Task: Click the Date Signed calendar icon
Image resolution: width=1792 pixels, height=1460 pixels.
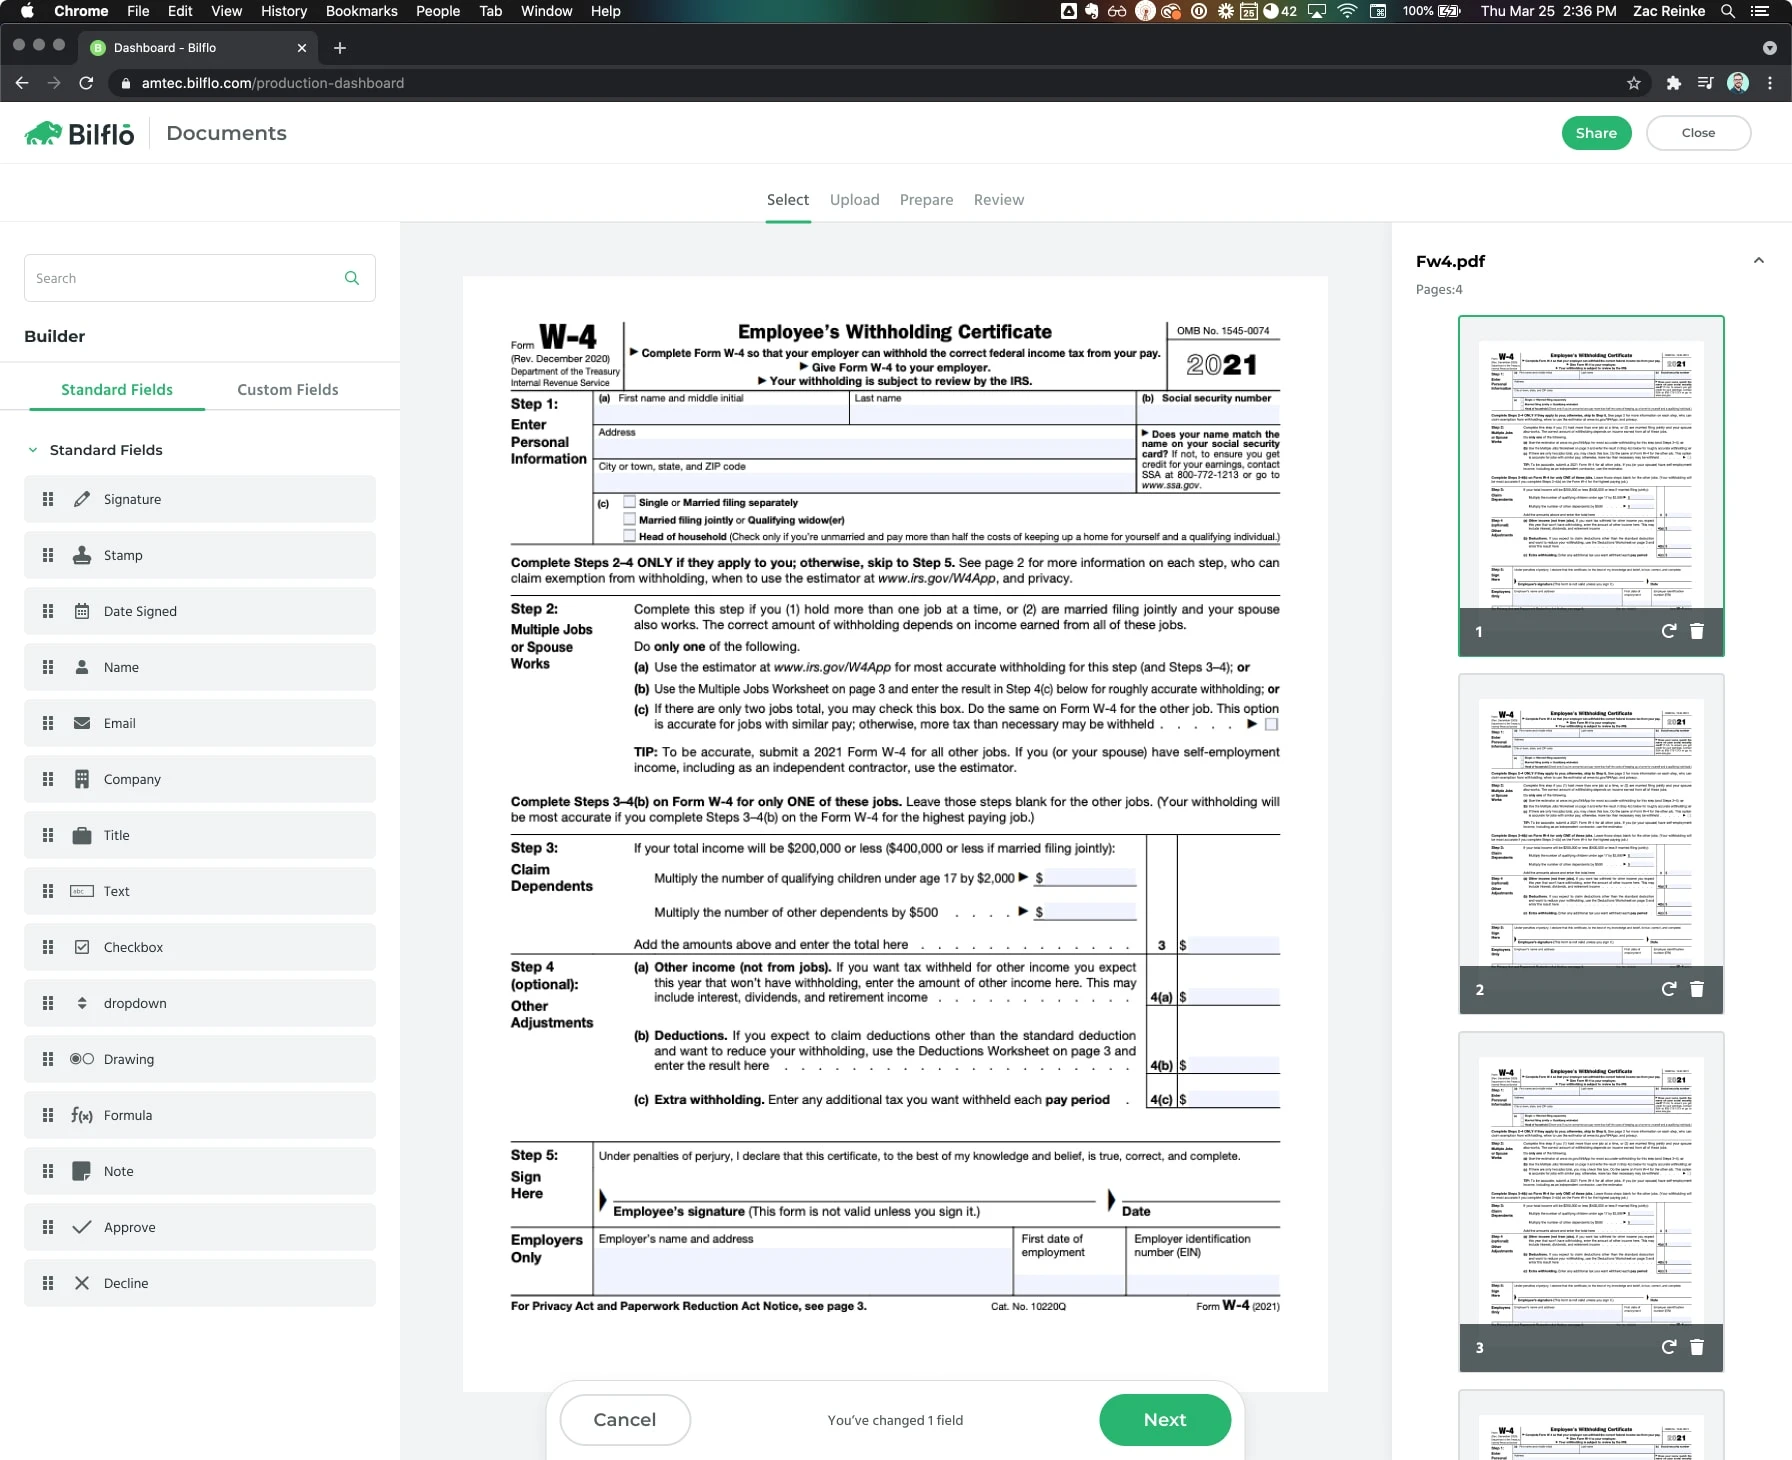Action: (x=82, y=611)
